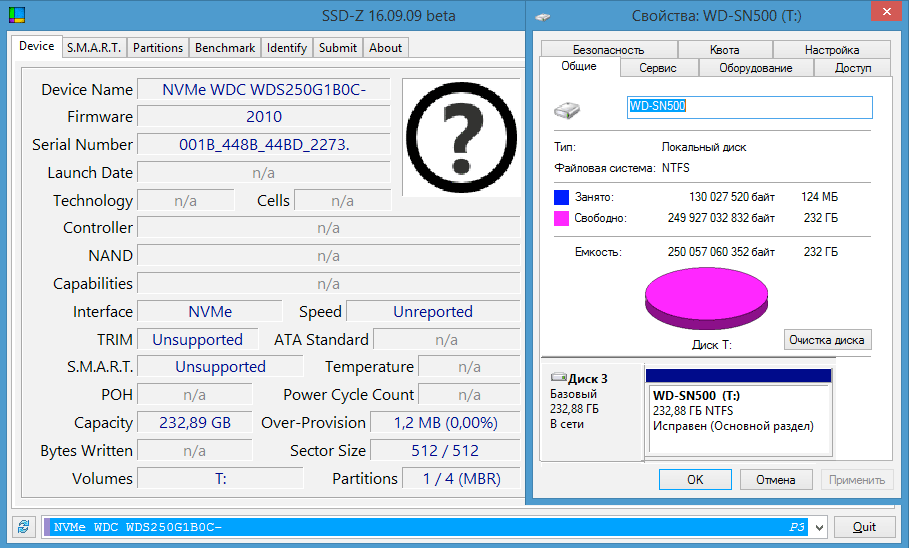Click the SSD-Z application icon in title bar

[x=15, y=16]
